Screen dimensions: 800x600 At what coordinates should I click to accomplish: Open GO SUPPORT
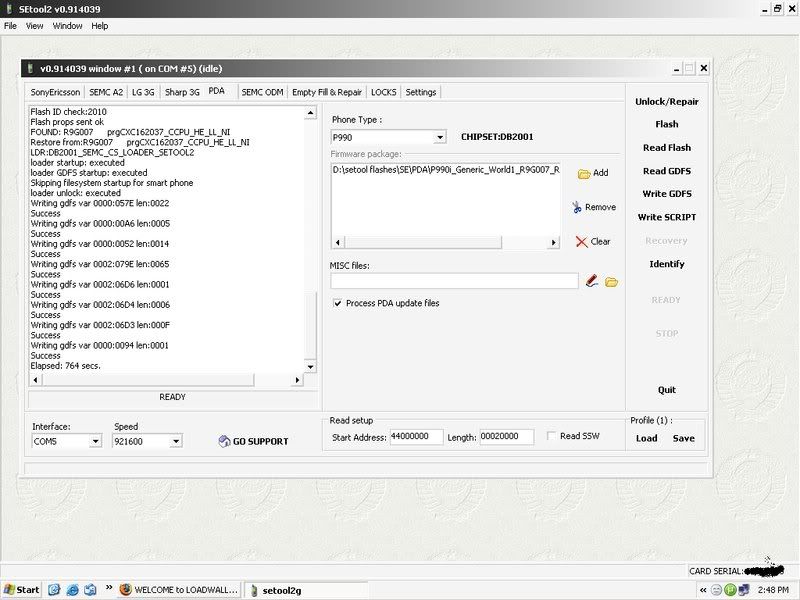(x=254, y=441)
